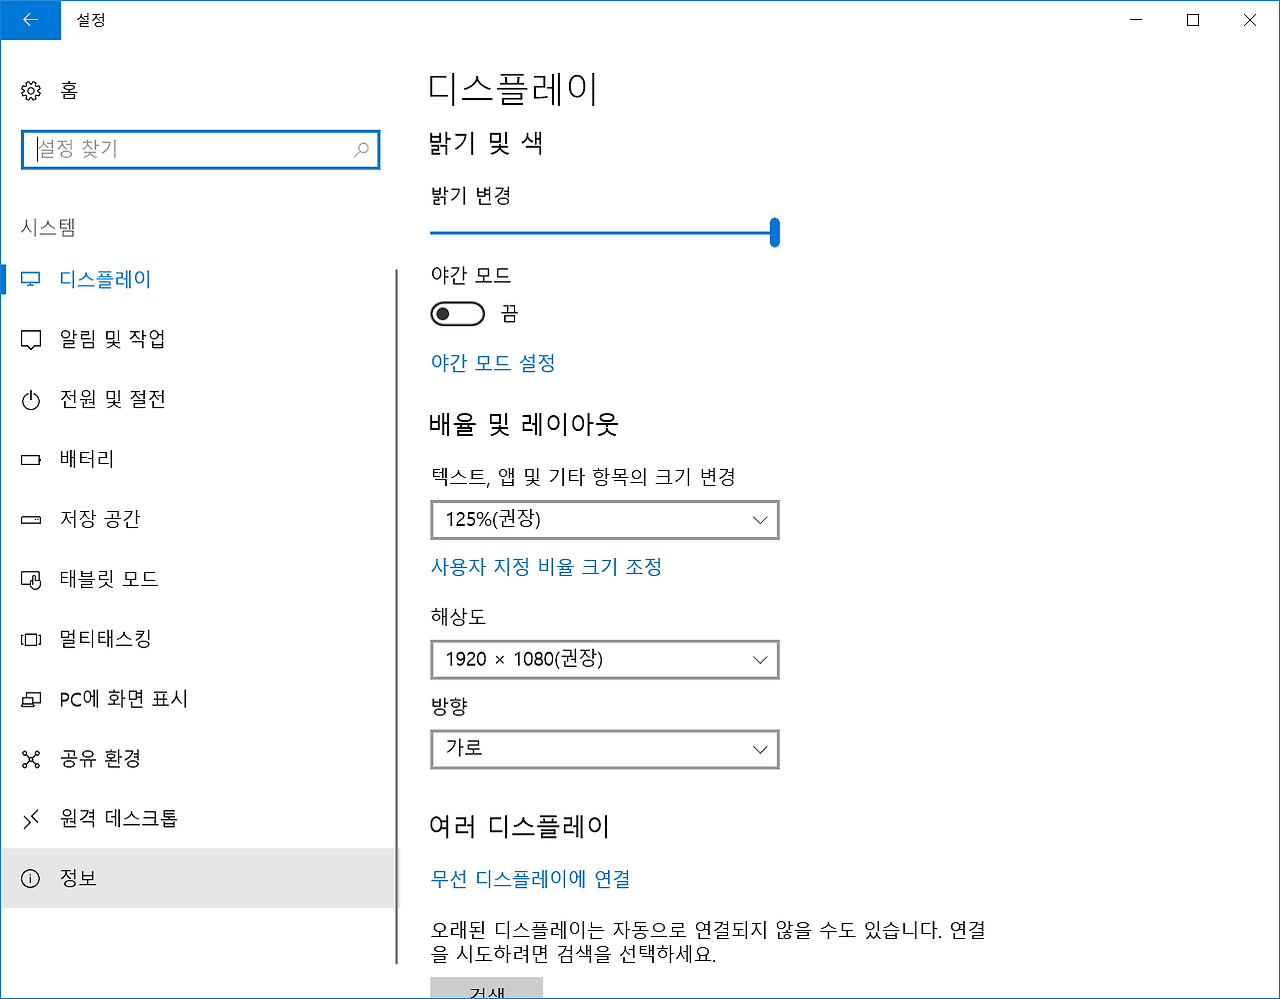Viewport: 1280px width, 999px height.
Task: Open 저장 공간 settings
Action: point(102,519)
